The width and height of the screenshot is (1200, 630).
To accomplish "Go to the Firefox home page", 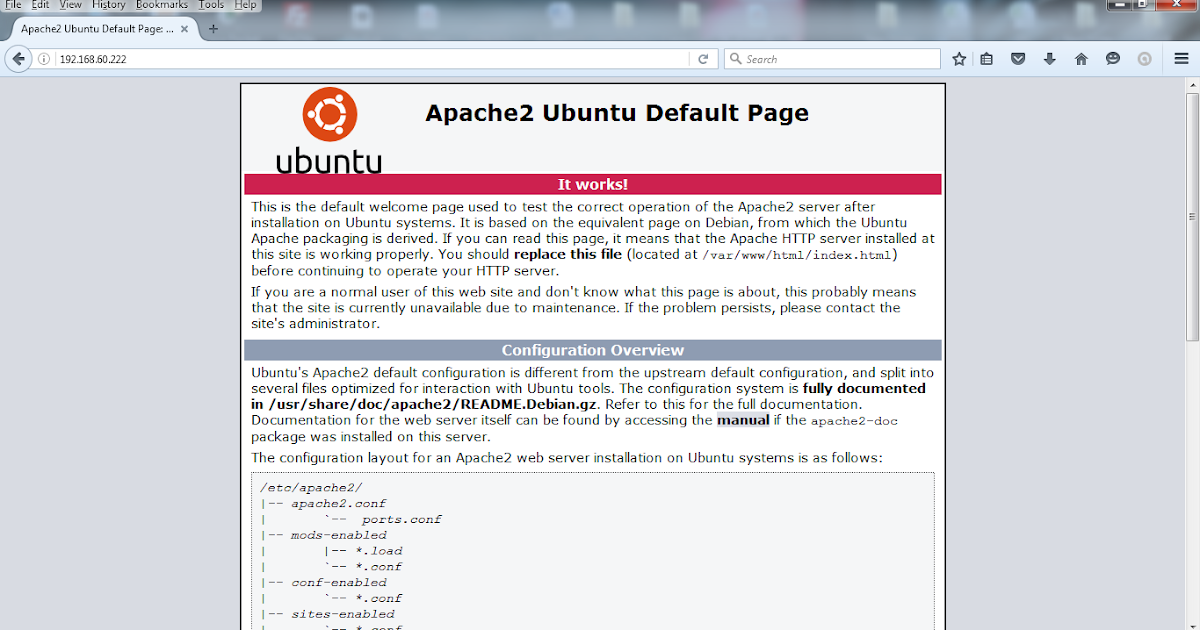I will pyautogui.click(x=1081, y=58).
